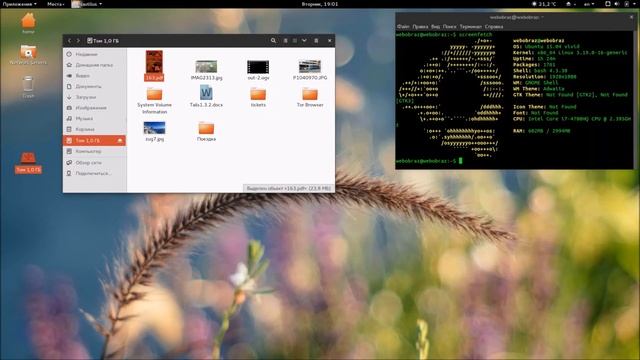Go forward in the Nautilus file manager

78,41
